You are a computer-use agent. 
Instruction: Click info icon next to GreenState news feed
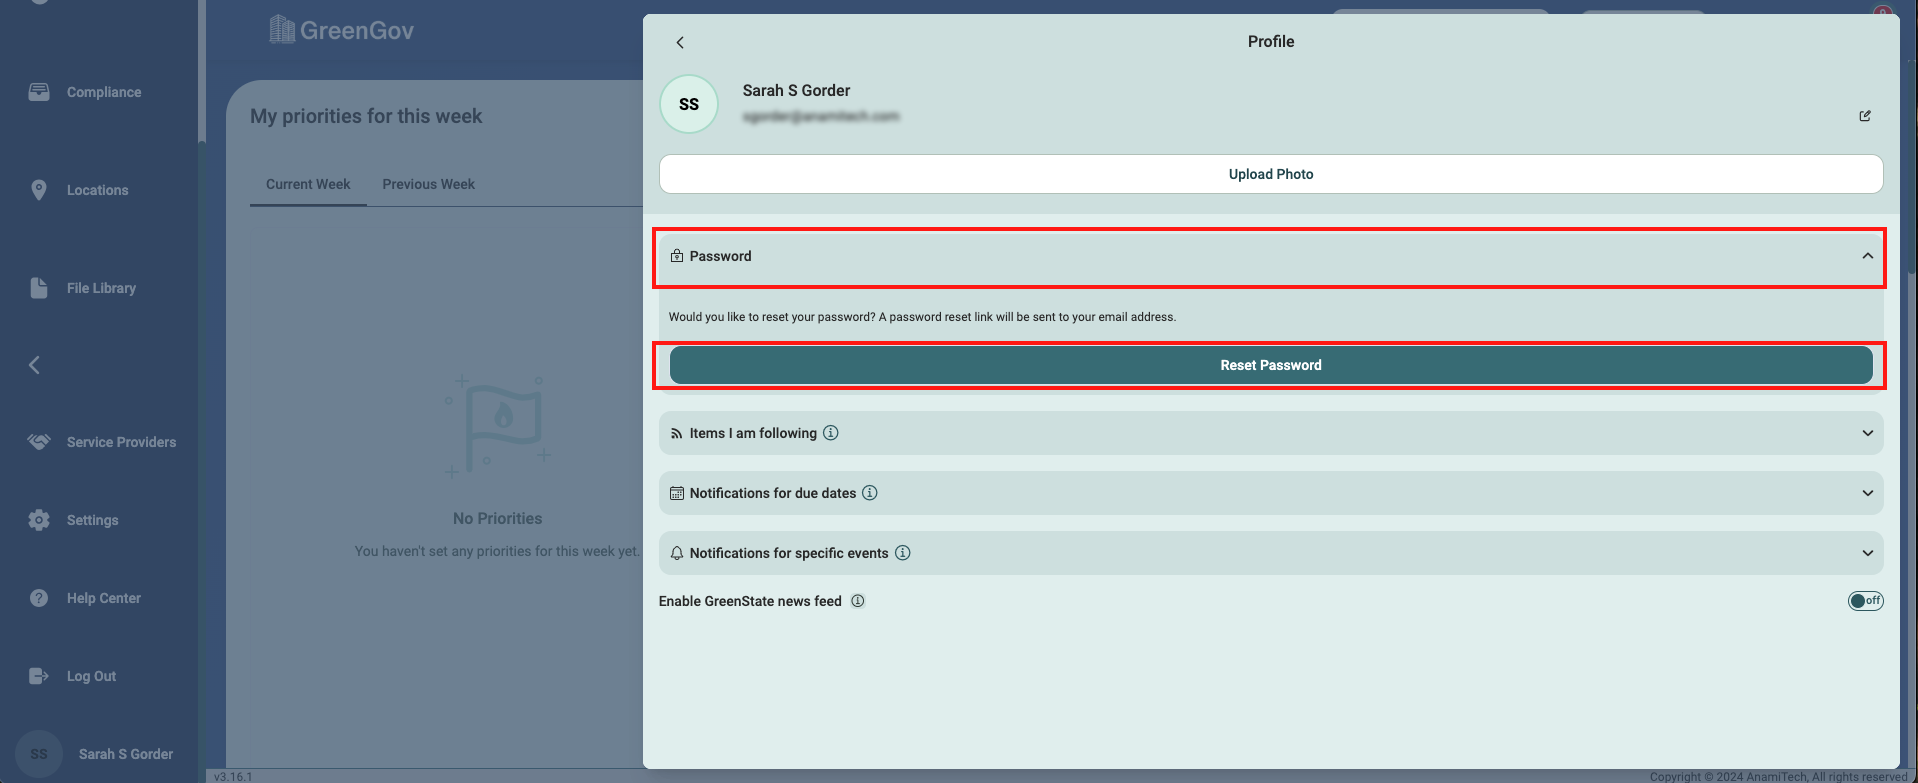click(858, 601)
